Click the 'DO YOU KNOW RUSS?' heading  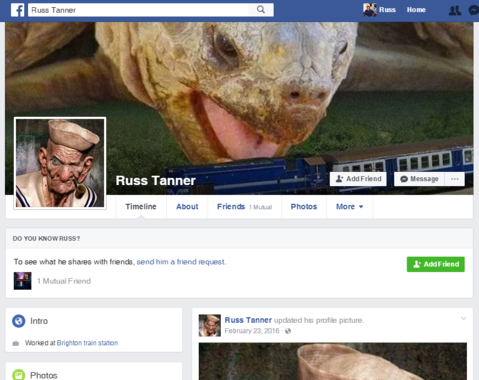pyautogui.click(x=46, y=239)
